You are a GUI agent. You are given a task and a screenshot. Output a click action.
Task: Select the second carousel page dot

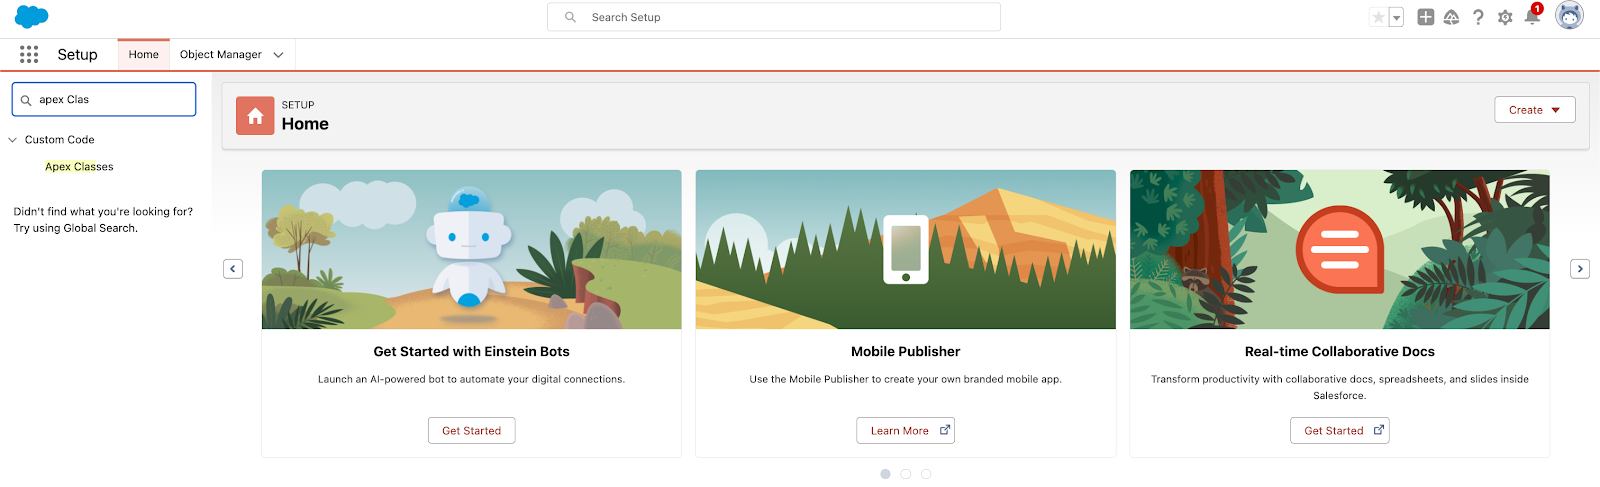[906, 474]
